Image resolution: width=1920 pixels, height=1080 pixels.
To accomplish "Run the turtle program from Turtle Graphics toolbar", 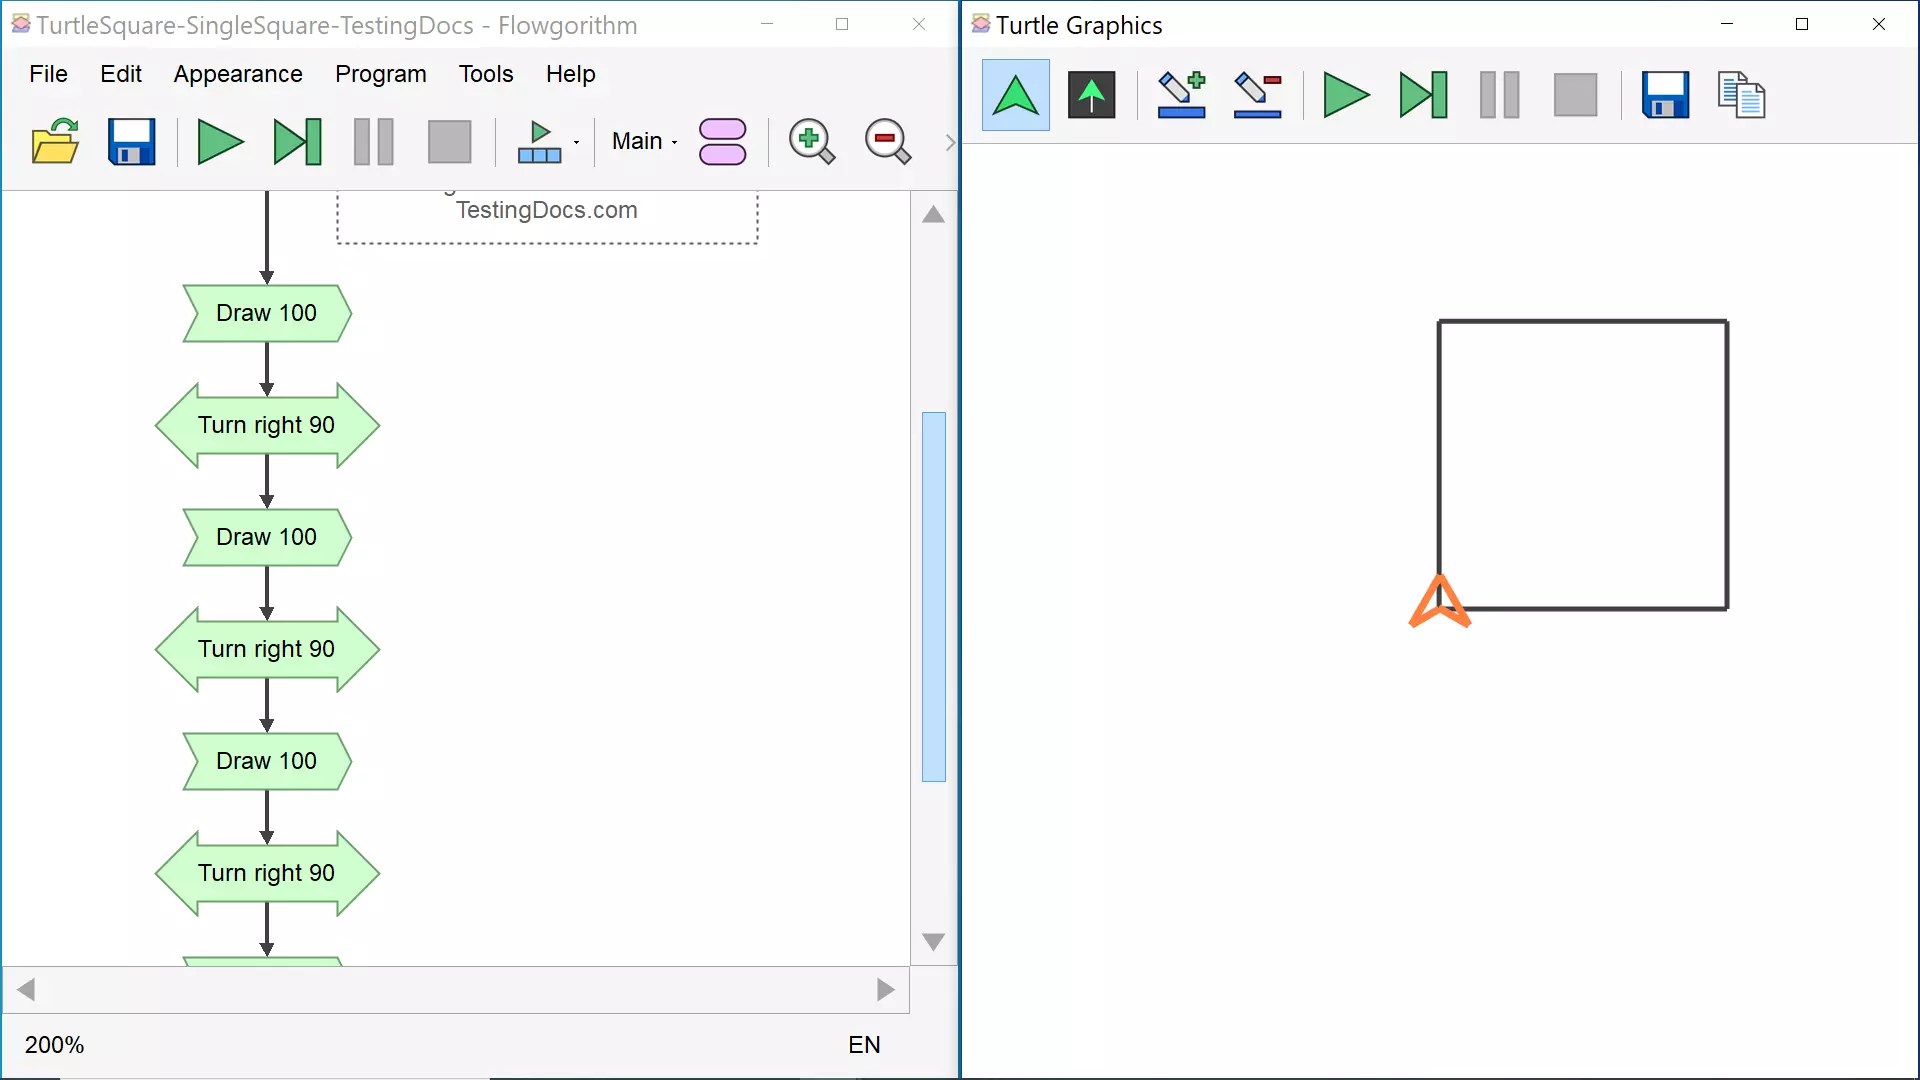I will coord(1345,95).
